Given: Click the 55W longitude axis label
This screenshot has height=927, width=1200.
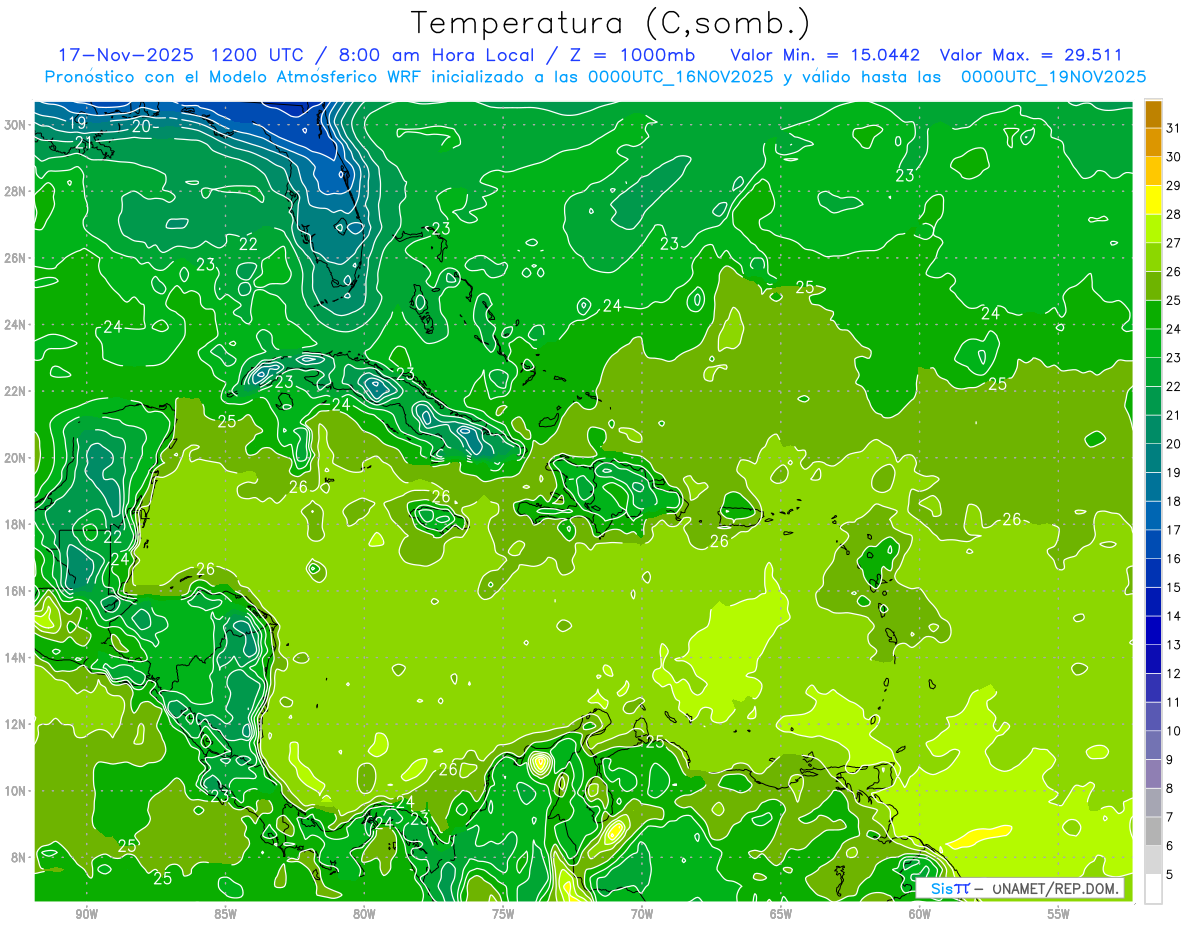Looking at the screenshot, I should tap(1059, 914).
